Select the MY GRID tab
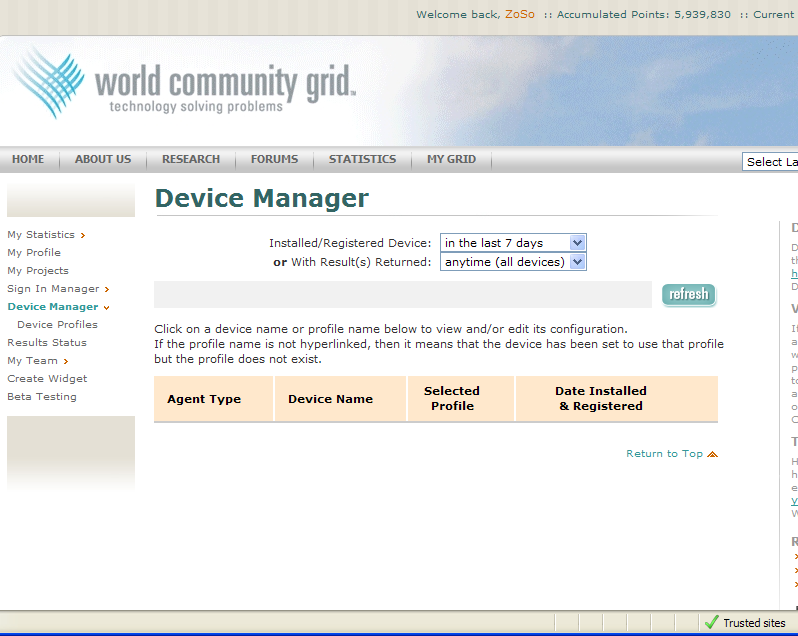Image resolution: width=798 pixels, height=636 pixels. (451, 159)
